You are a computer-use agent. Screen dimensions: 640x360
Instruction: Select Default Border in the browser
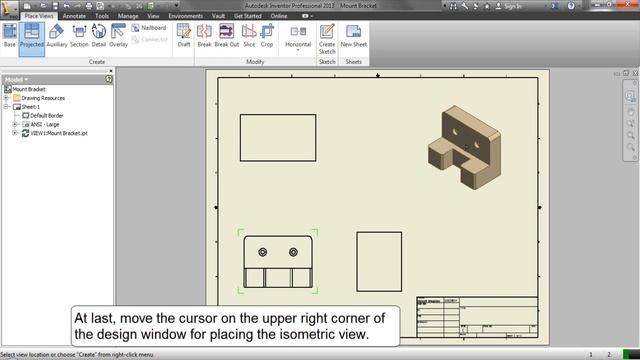click(43, 116)
